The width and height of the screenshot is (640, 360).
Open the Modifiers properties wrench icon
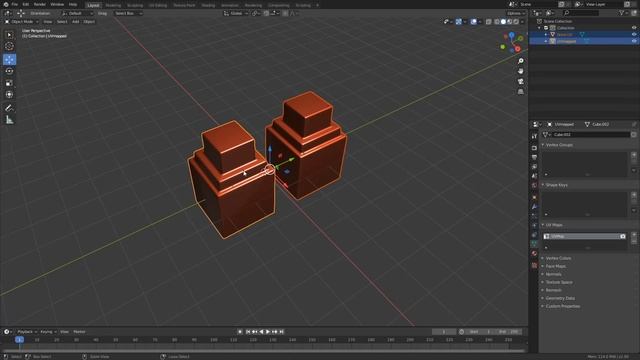[534, 207]
